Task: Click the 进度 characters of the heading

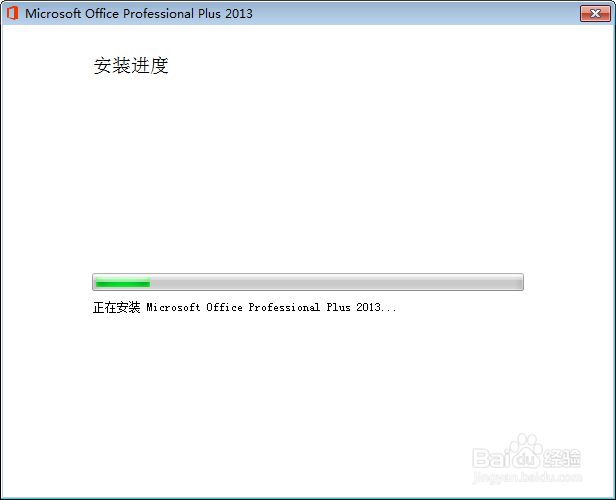Action: click(150, 66)
